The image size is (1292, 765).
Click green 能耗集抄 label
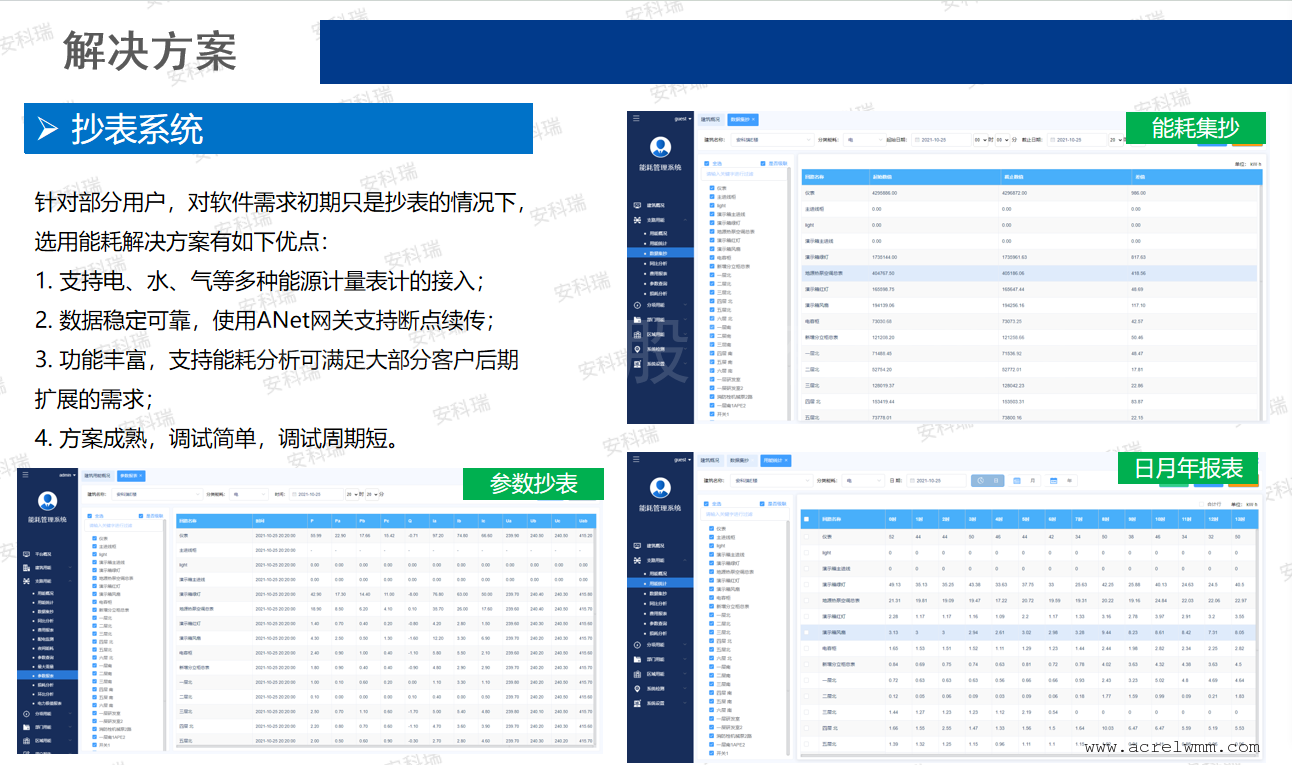click(x=1195, y=127)
